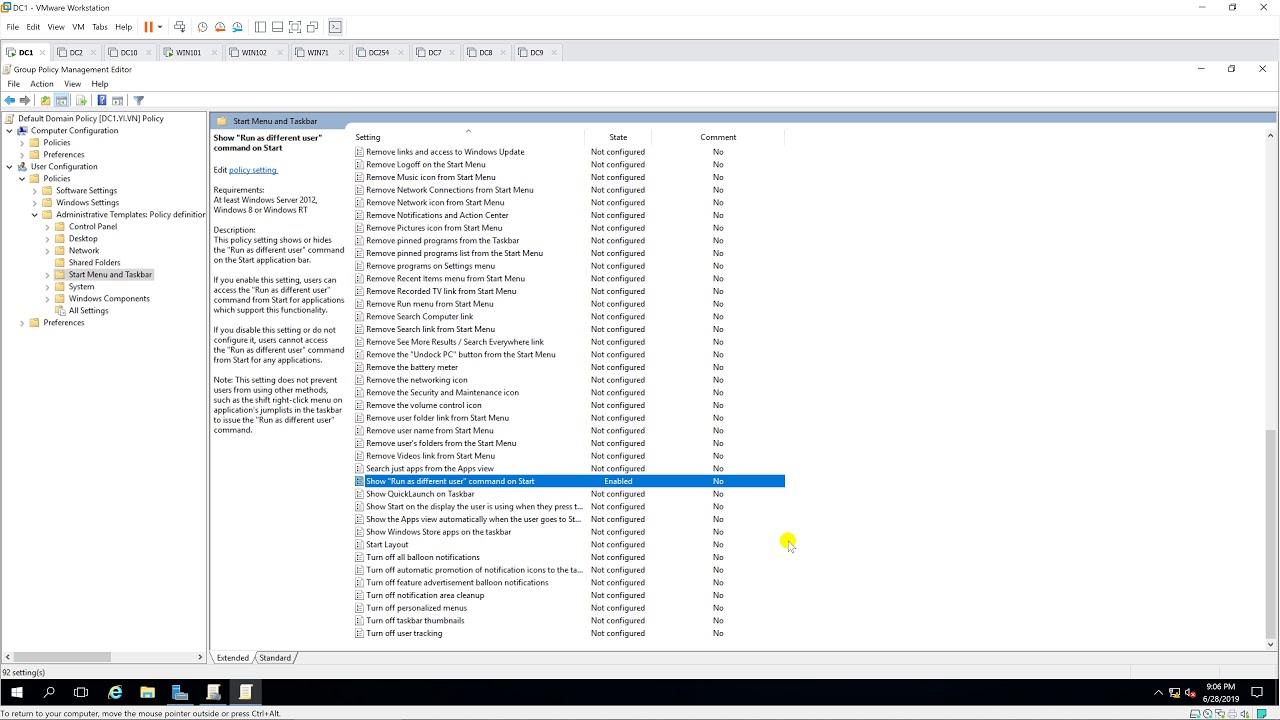Open Windows Start button in guest taskbar
This screenshot has height=720, width=1280.
(x=16, y=692)
